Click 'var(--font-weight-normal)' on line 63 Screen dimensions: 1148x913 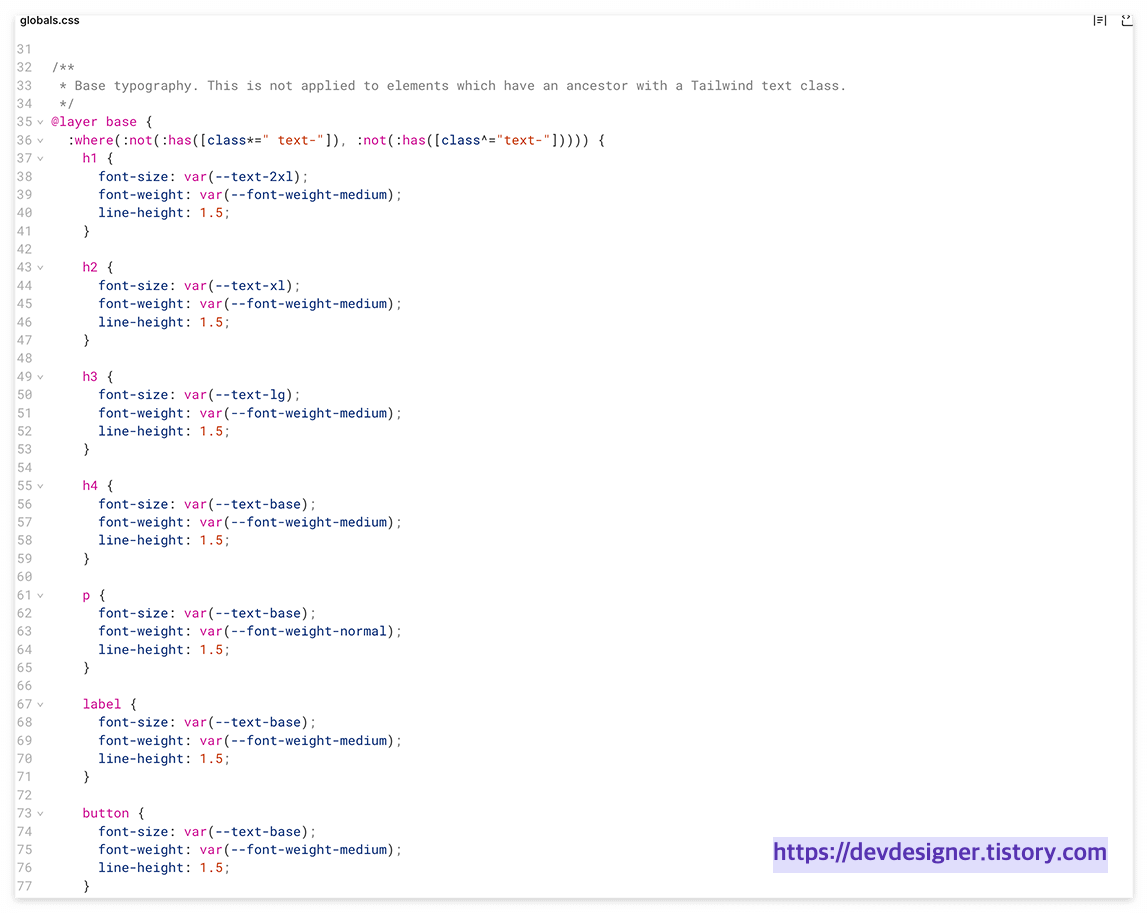[x=297, y=631]
